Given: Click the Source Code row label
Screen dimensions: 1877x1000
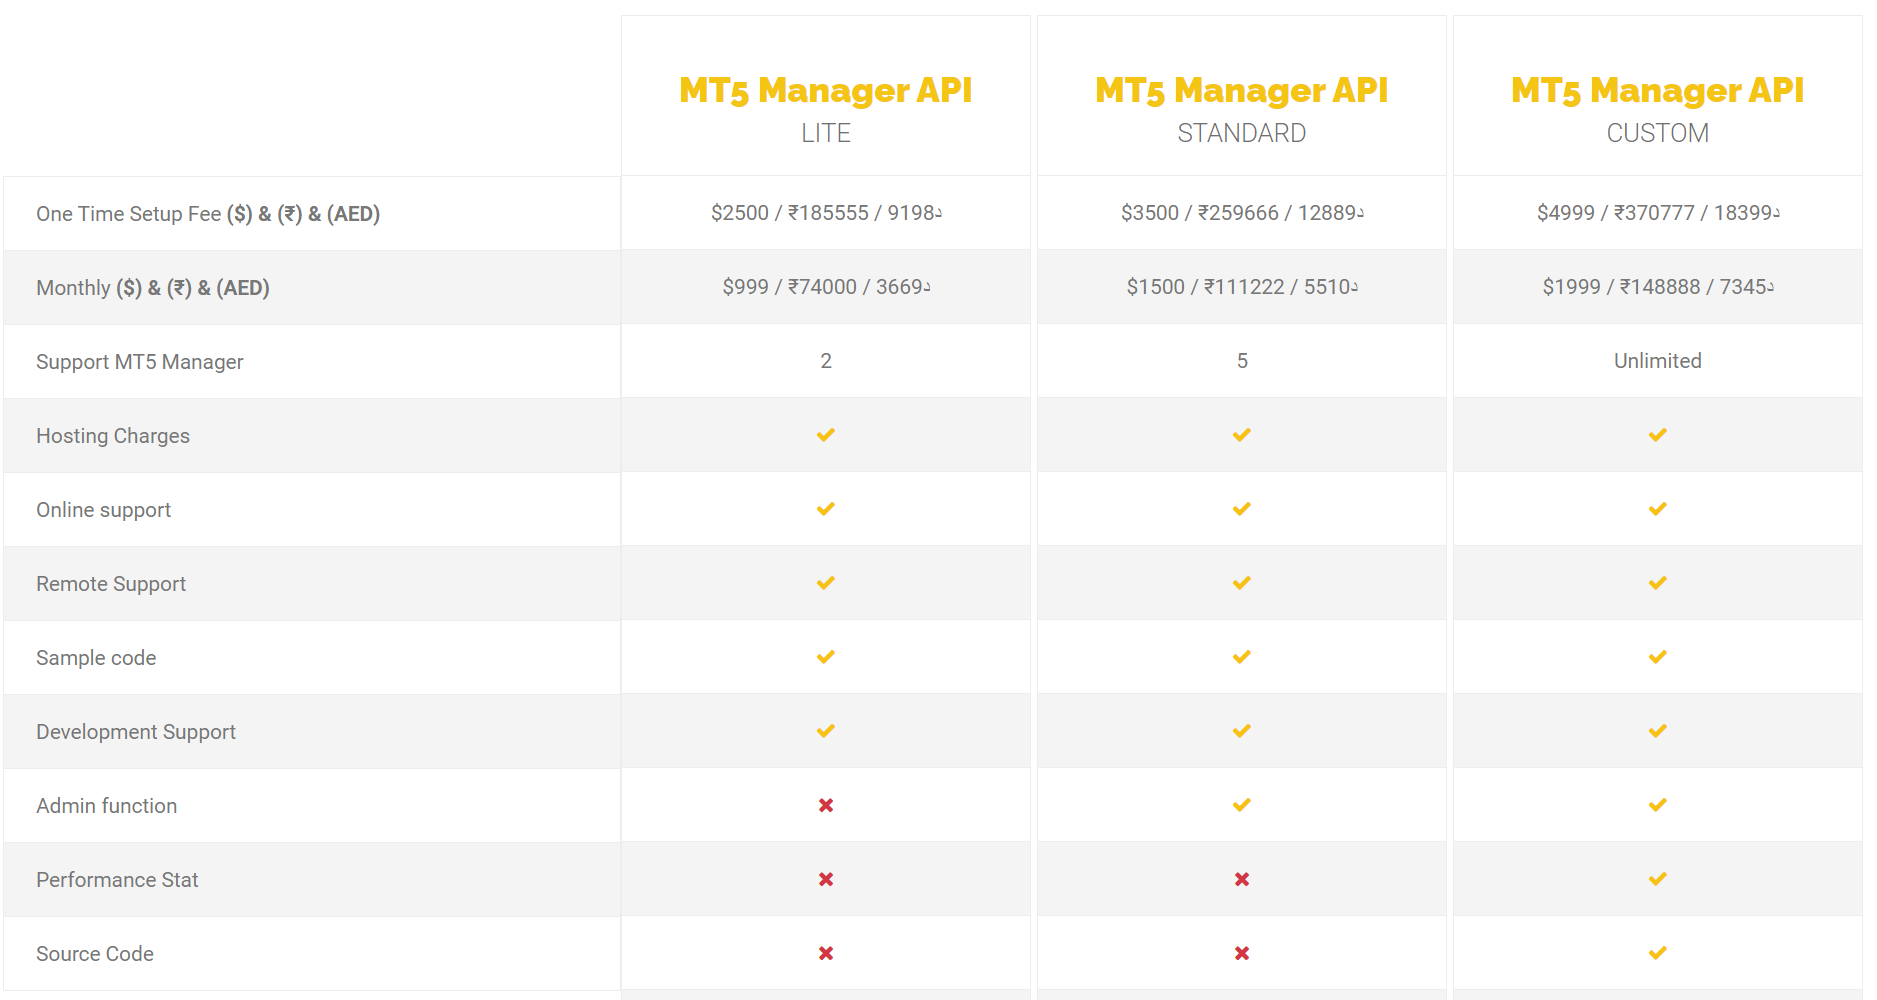Looking at the screenshot, I should click(95, 954).
